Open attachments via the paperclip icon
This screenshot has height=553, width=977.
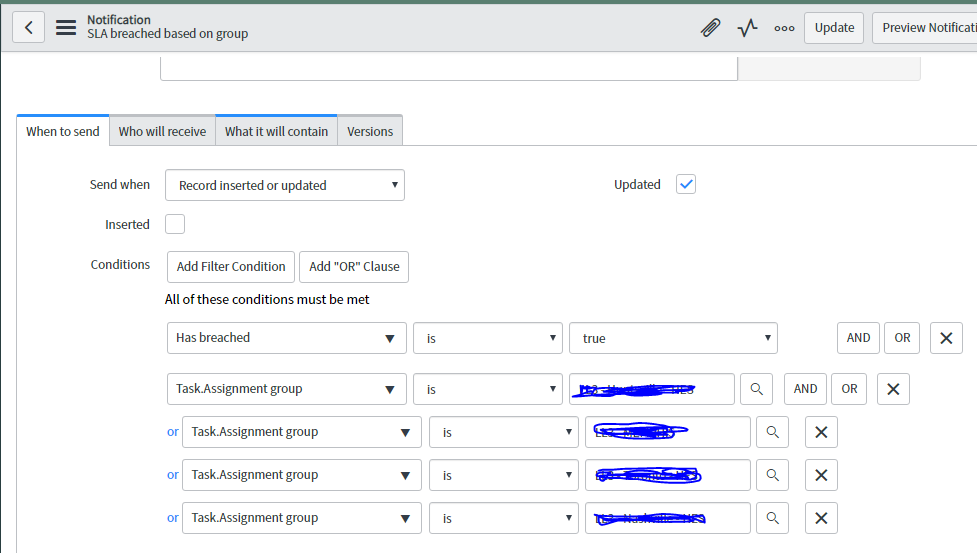710,28
